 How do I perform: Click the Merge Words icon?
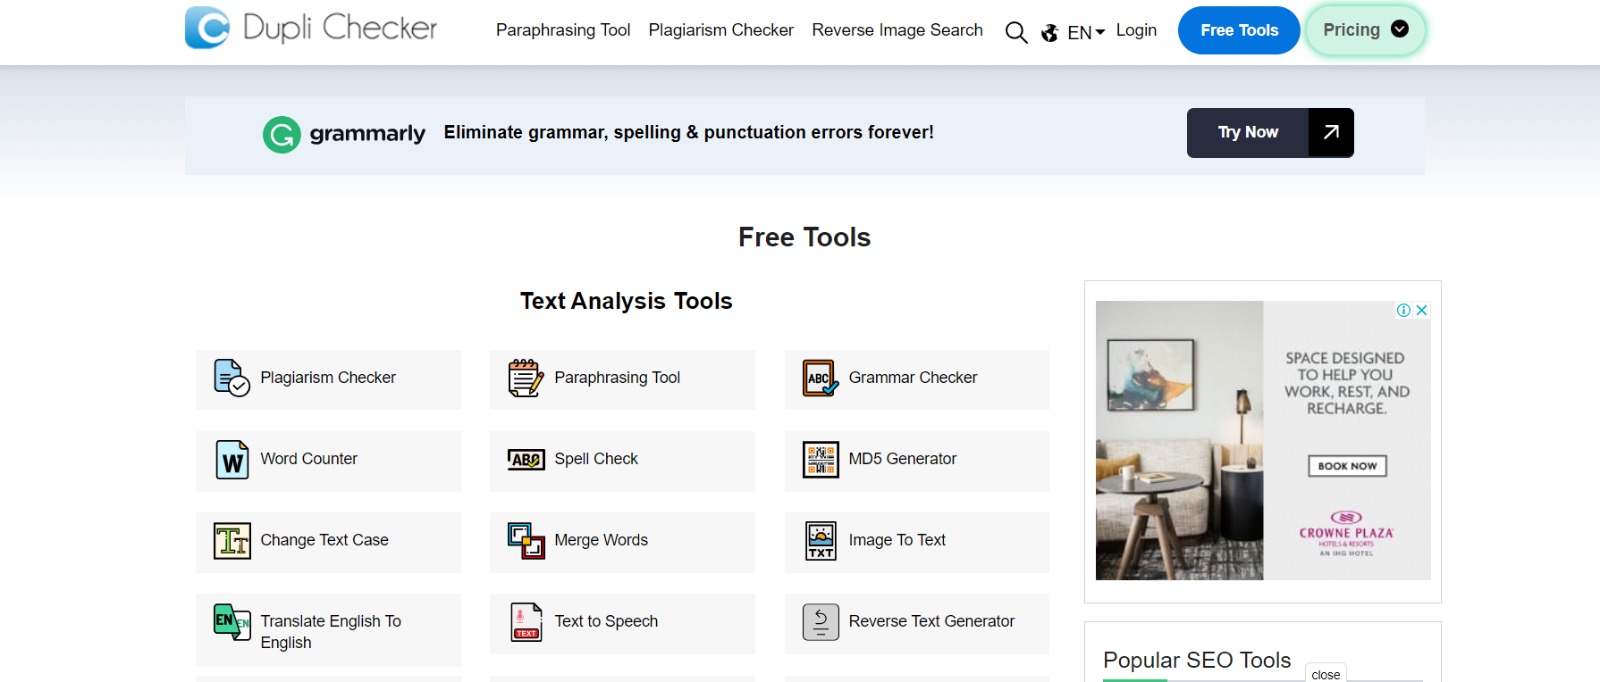[526, 541]
